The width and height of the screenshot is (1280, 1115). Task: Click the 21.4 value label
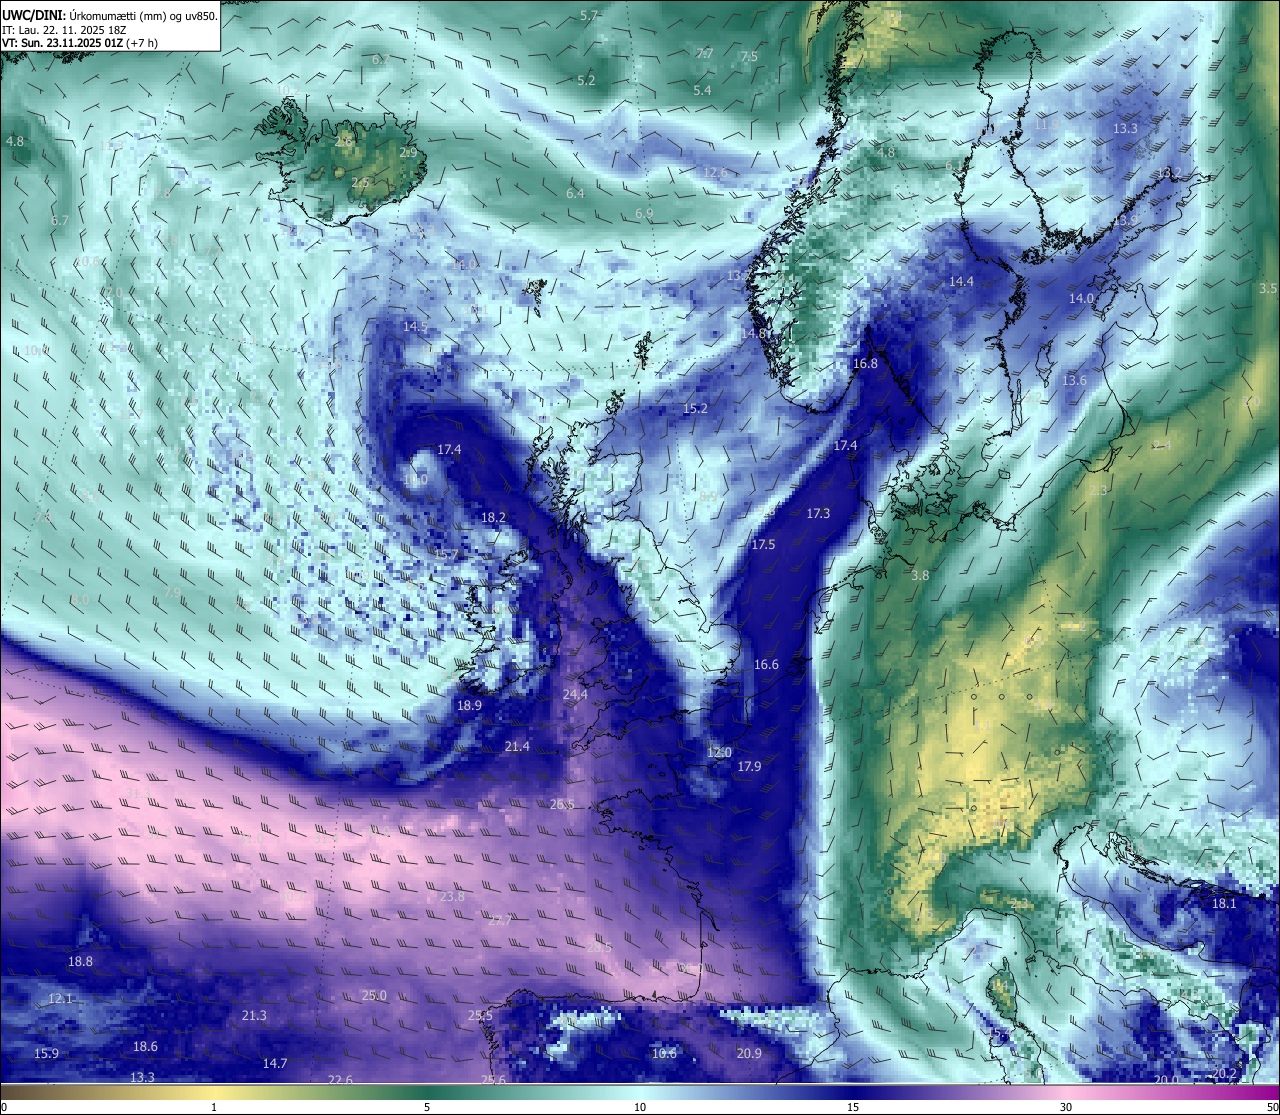pyautogui.click(x=517, y=746)
